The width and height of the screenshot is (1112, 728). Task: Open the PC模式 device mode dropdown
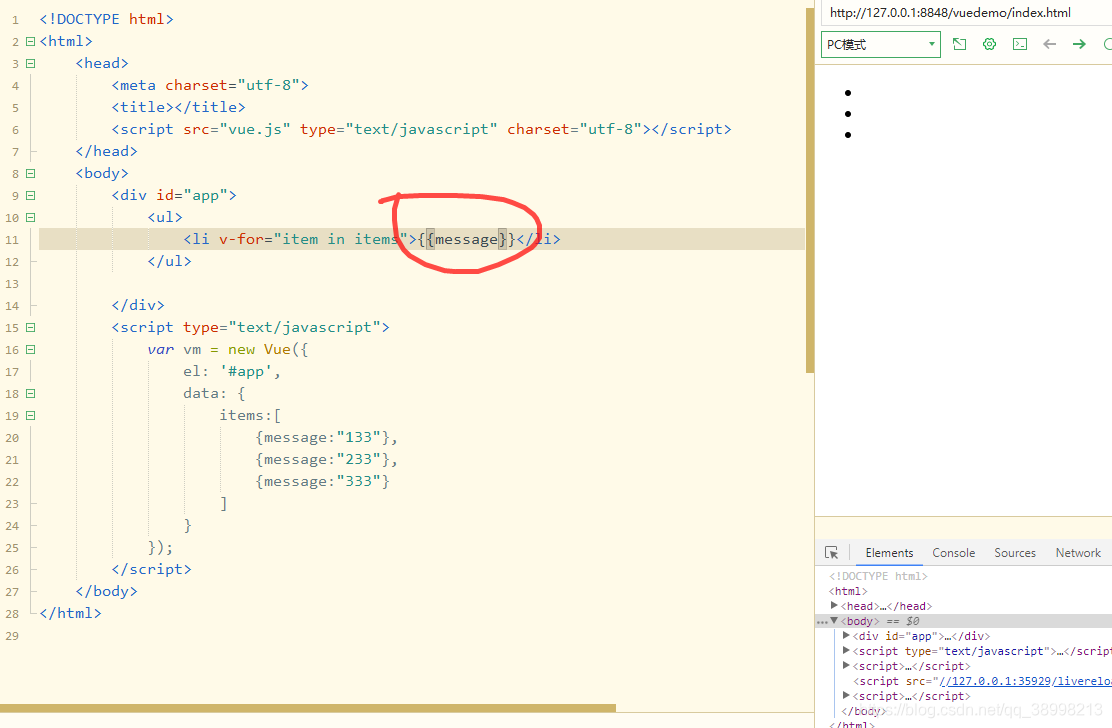point(881,44)
